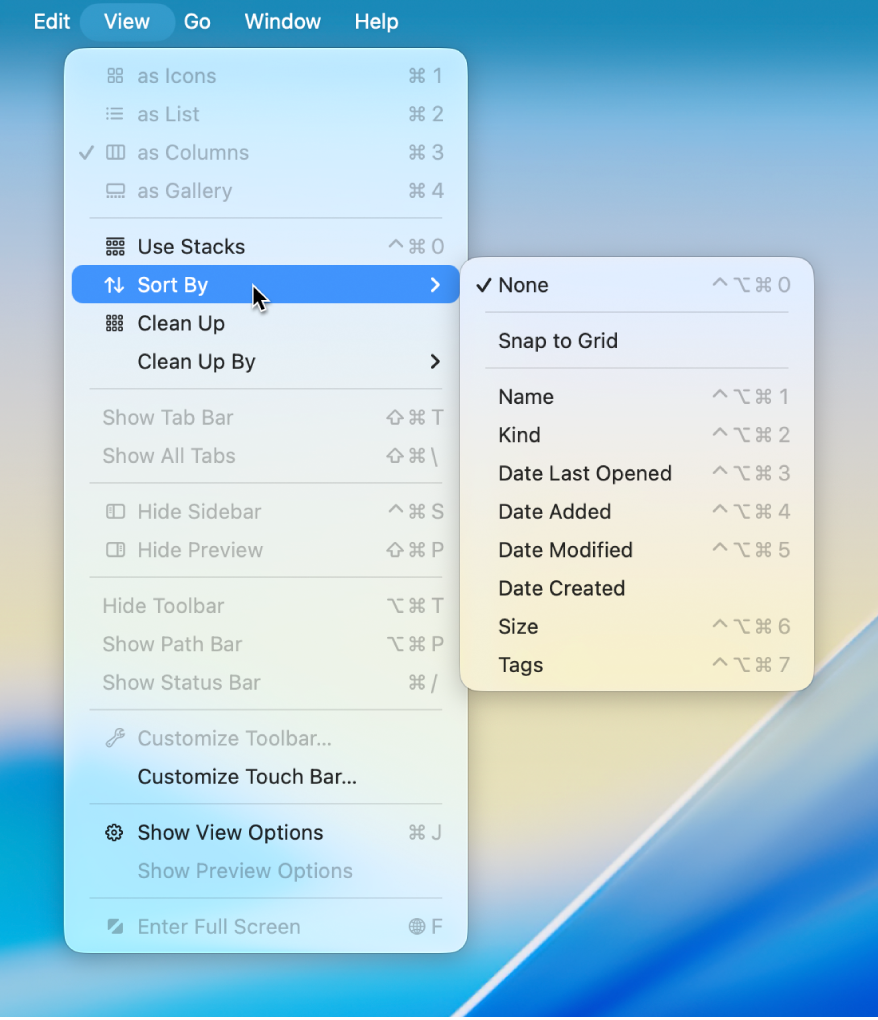Viewport: 878px width, 1020px height.
Task: Sort by Tags in the submenu
Action: (637, 665)
